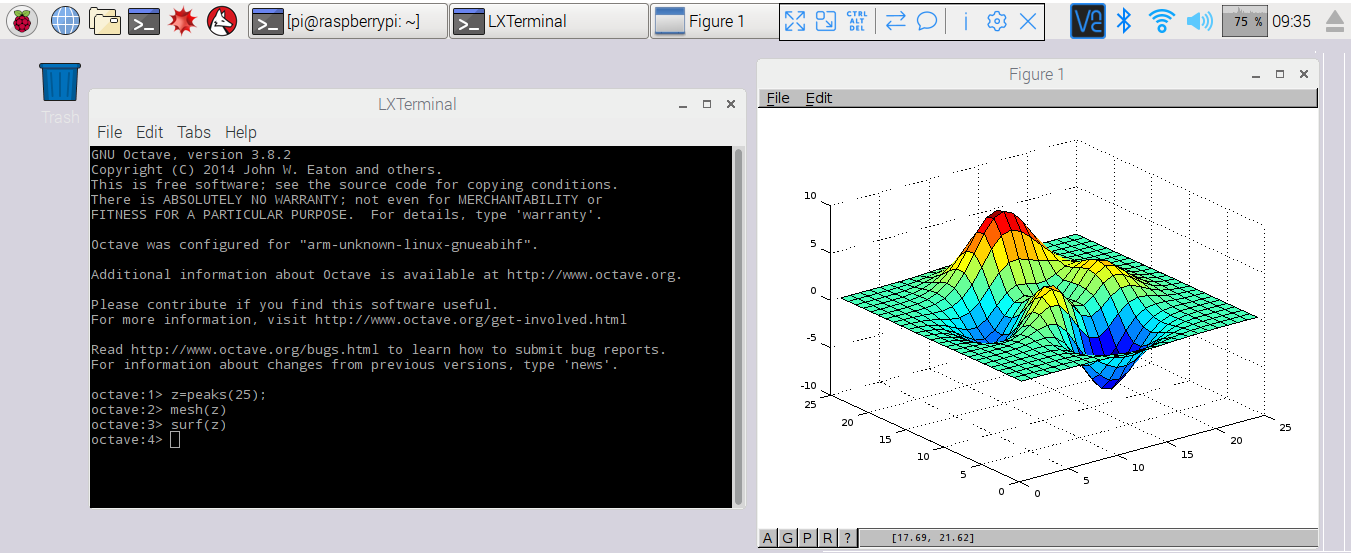The width and height of the screenshot is (1351, 554).
Task: Open the Help menu in LXTerminal
Action: tap(241, 132)
